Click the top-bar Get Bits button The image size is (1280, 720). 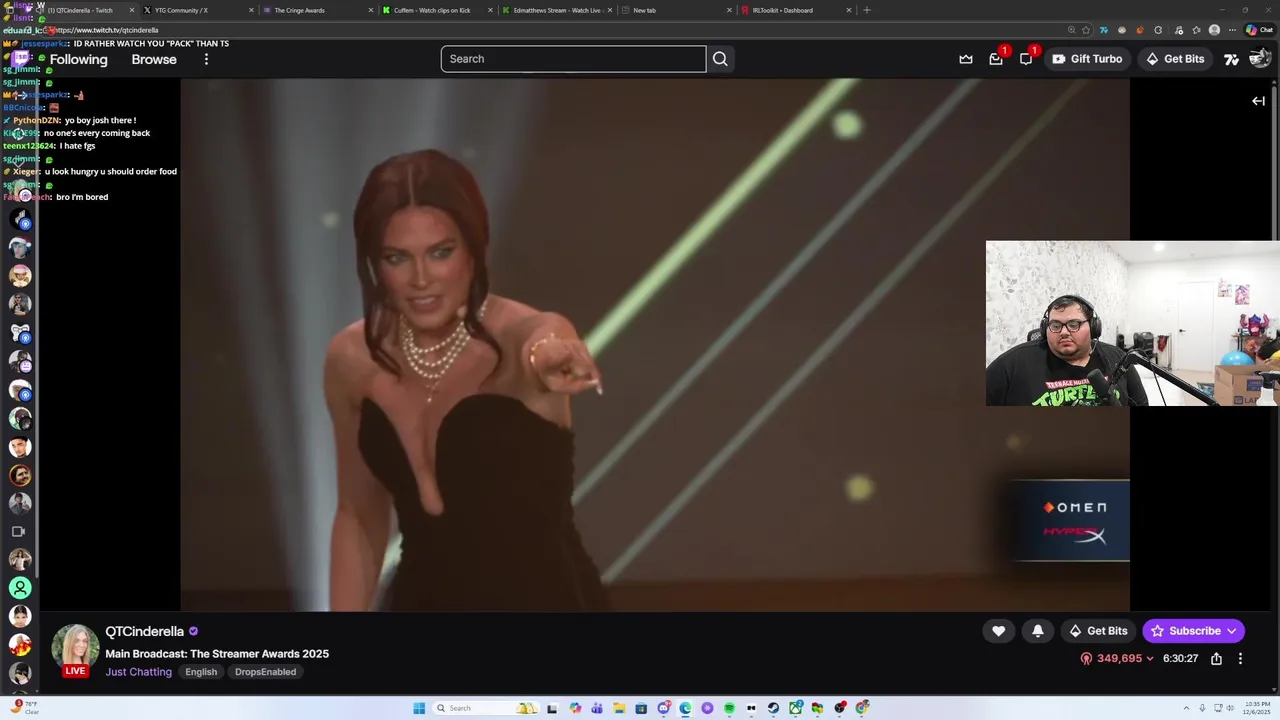(1175, 59)
